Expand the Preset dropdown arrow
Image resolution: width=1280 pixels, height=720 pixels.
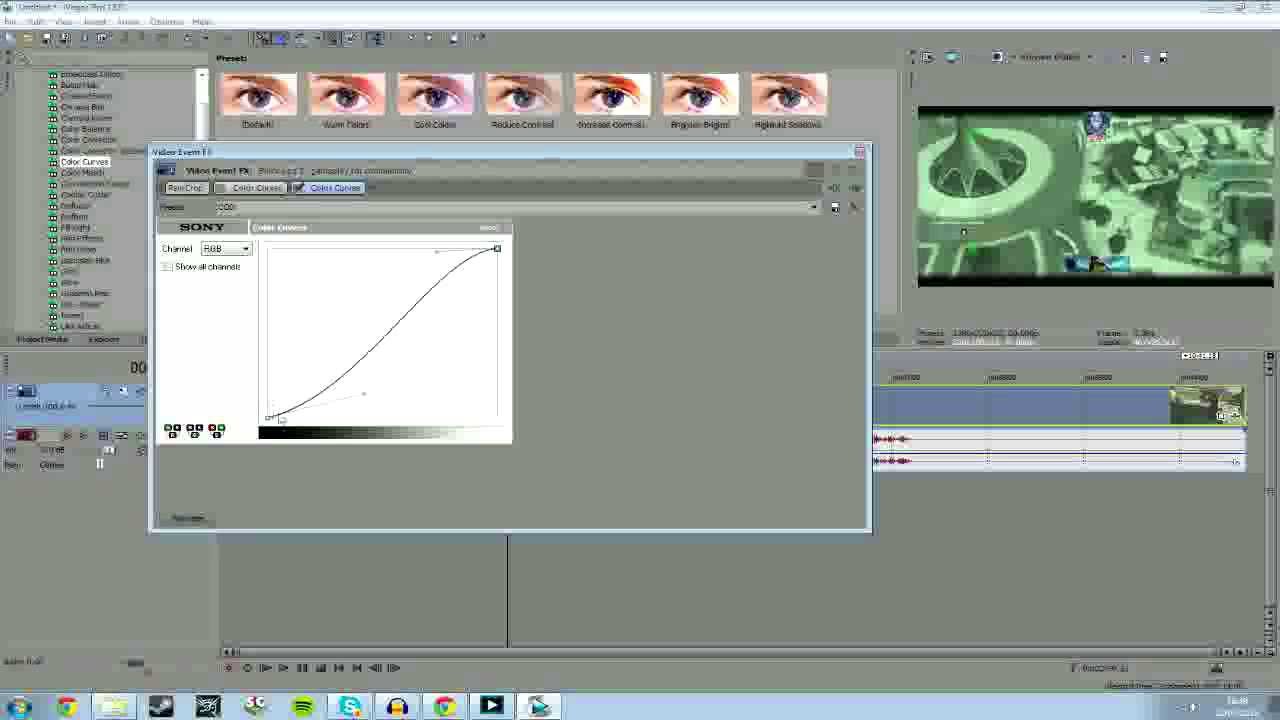coord(814,207)
